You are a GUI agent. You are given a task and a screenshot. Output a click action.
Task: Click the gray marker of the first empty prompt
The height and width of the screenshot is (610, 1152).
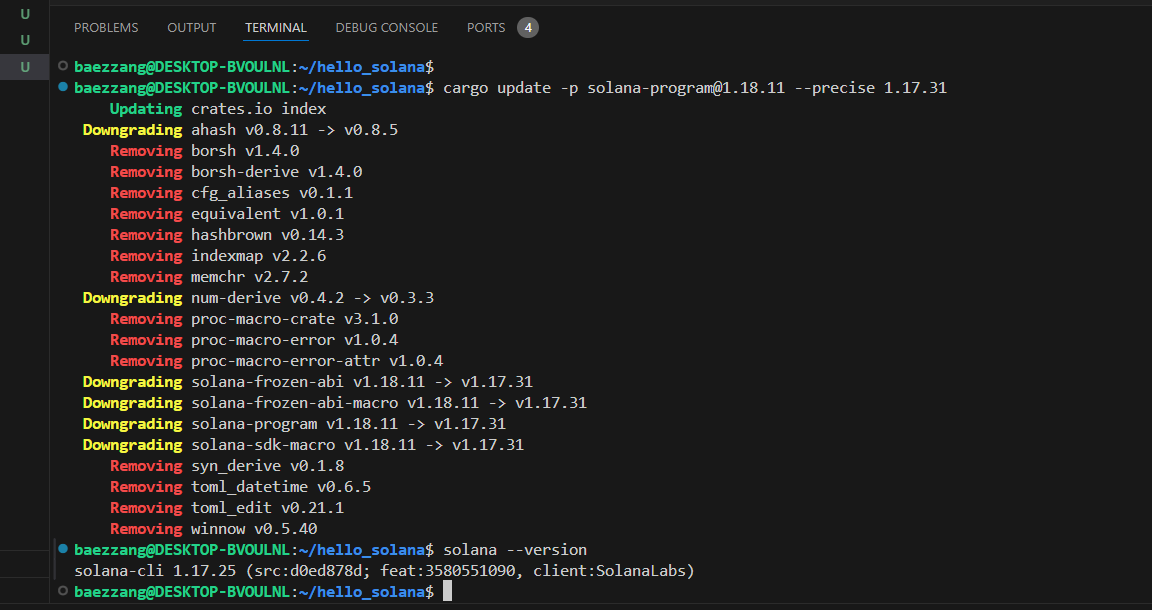62,66
